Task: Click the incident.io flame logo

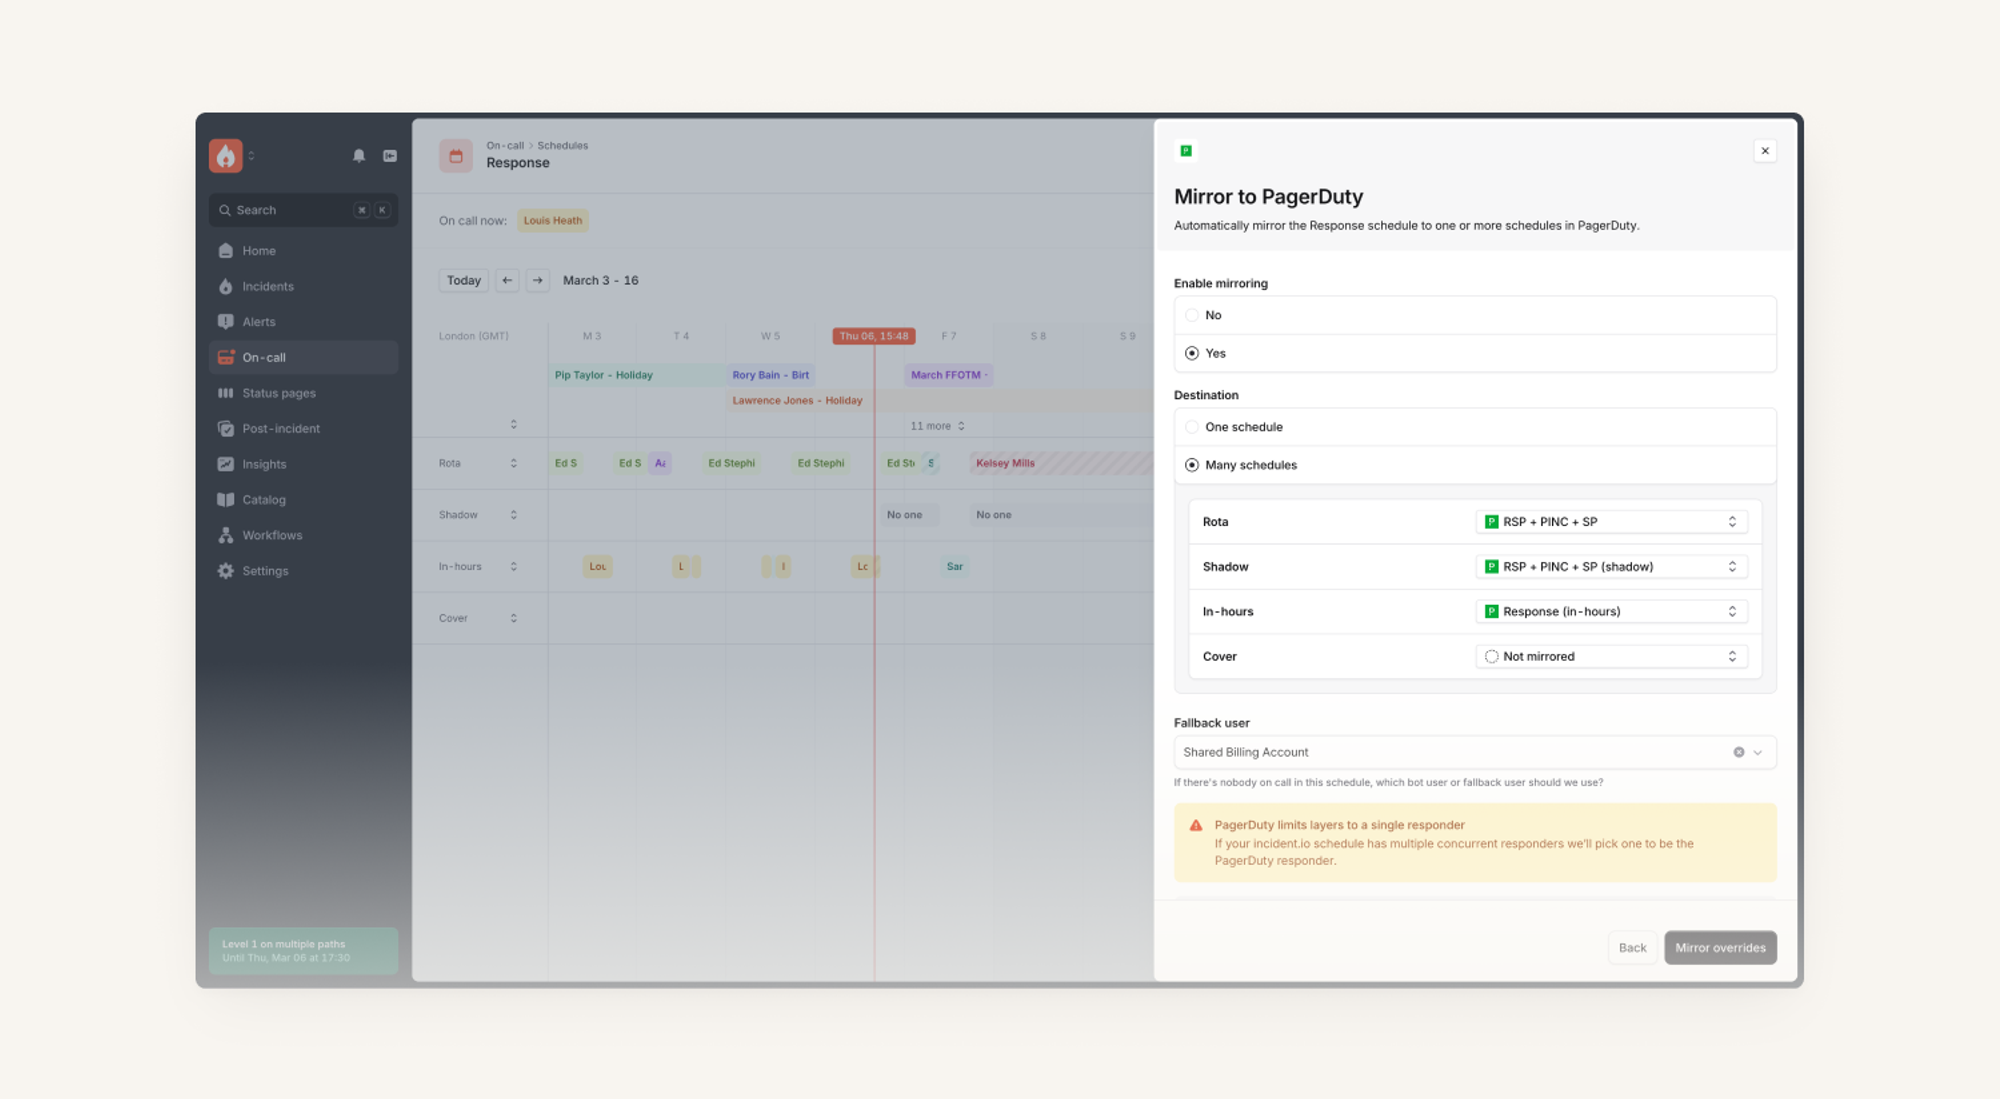Action: click(226, 156)
